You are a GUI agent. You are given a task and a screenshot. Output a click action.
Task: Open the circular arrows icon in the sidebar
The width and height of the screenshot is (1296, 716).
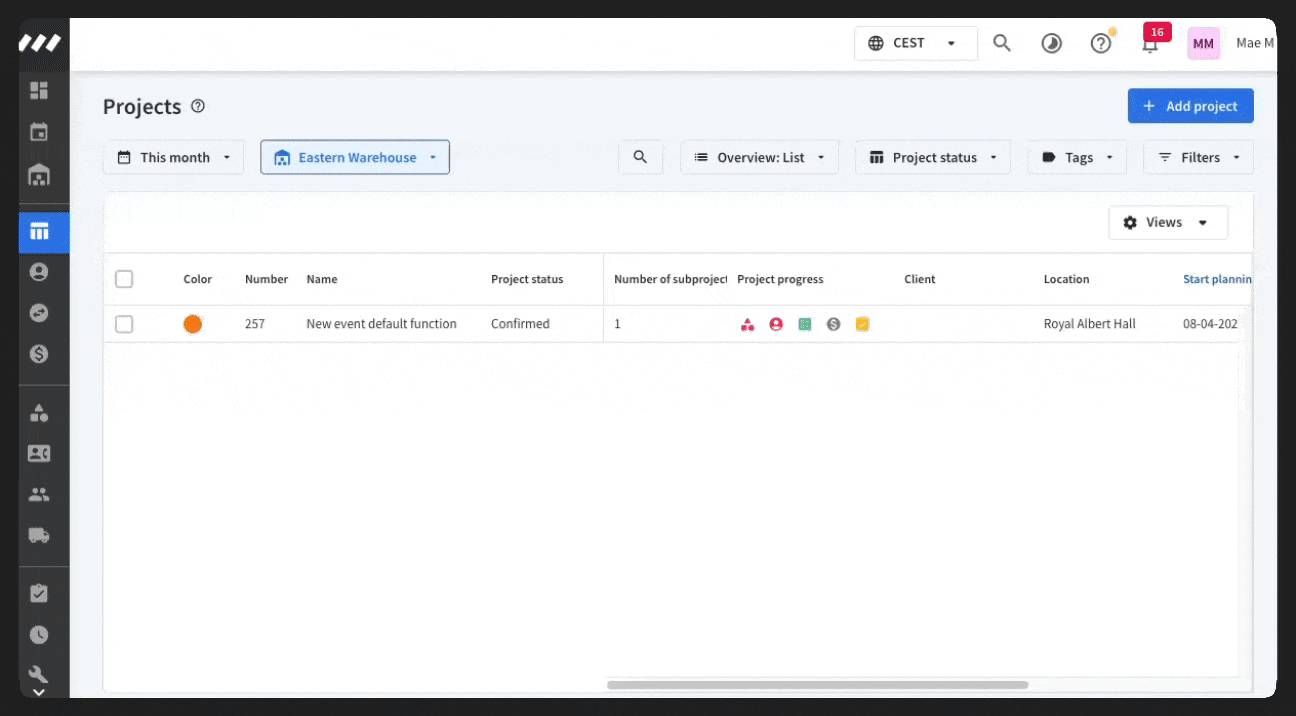39,313
